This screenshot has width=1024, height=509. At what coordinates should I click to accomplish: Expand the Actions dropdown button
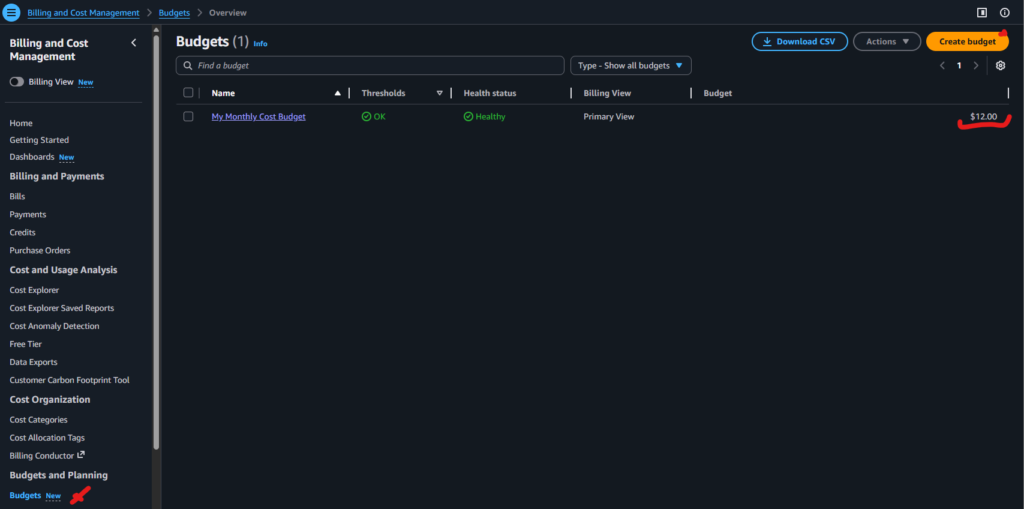886,42
